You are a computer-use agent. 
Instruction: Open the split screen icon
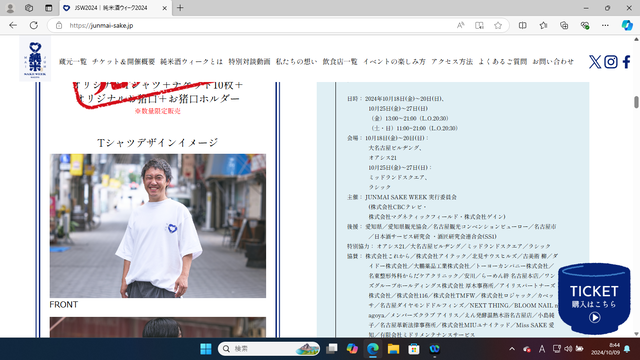[522, 25]
